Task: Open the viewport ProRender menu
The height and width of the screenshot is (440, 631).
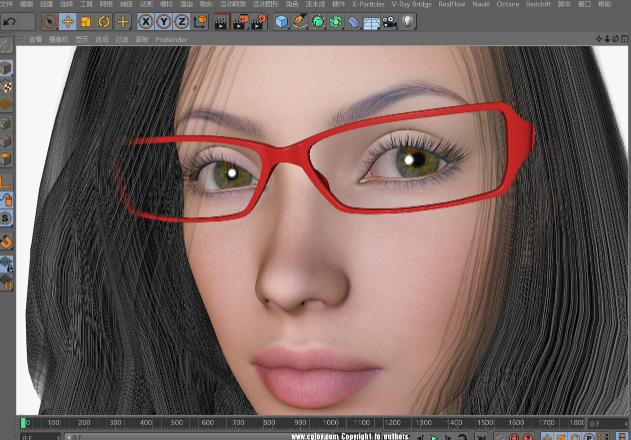Action: point(171,39)
